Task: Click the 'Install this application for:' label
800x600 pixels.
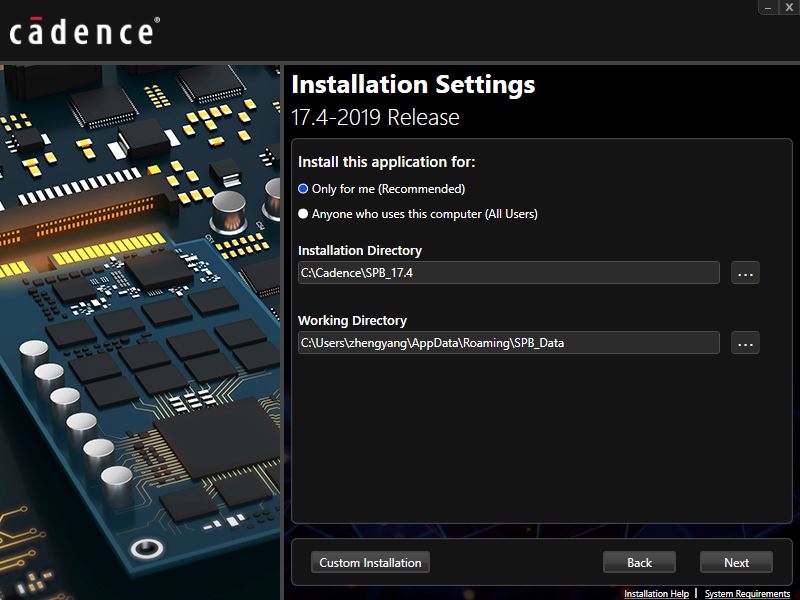Action: pyautogui.click(x=387, y=162)
